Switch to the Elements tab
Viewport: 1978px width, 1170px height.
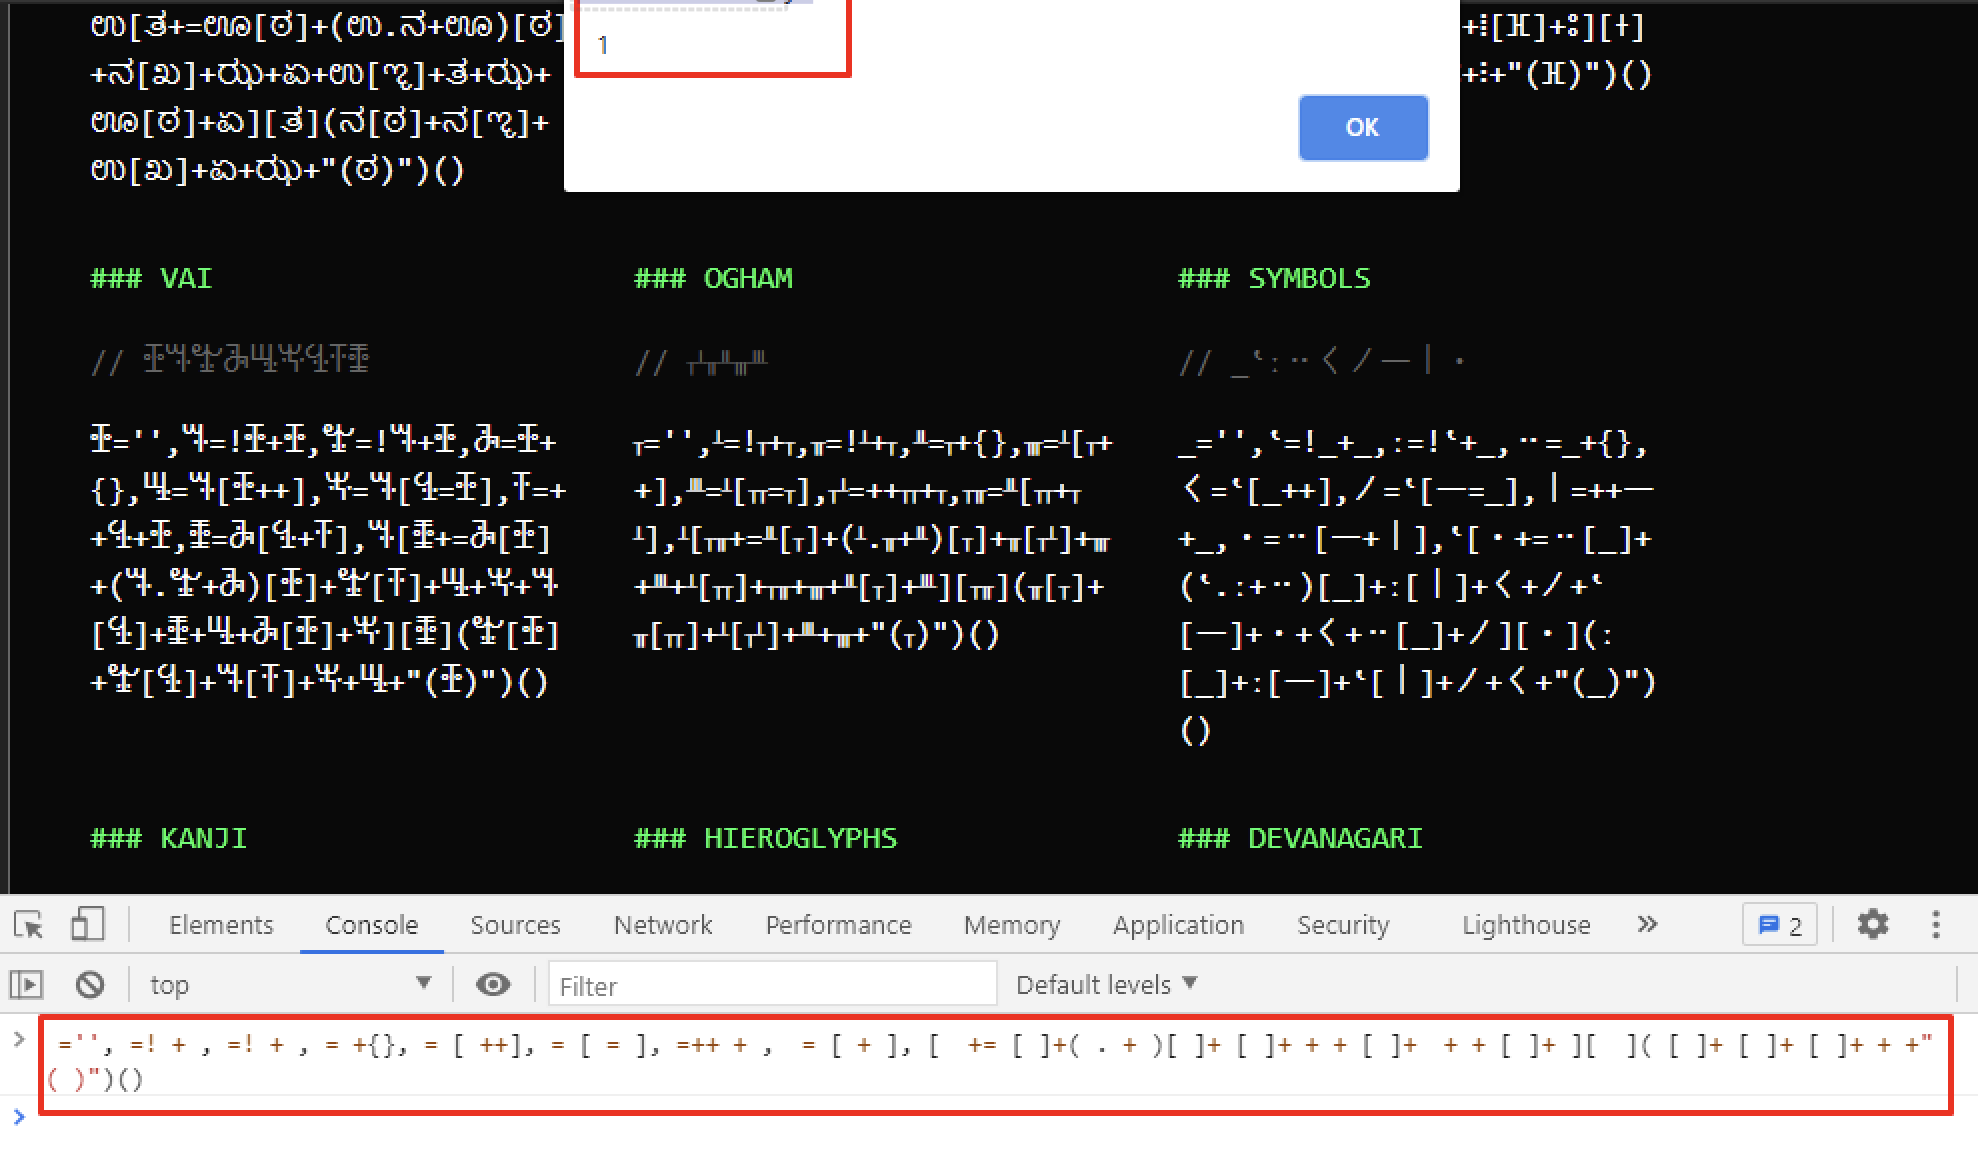click(221, 925)
